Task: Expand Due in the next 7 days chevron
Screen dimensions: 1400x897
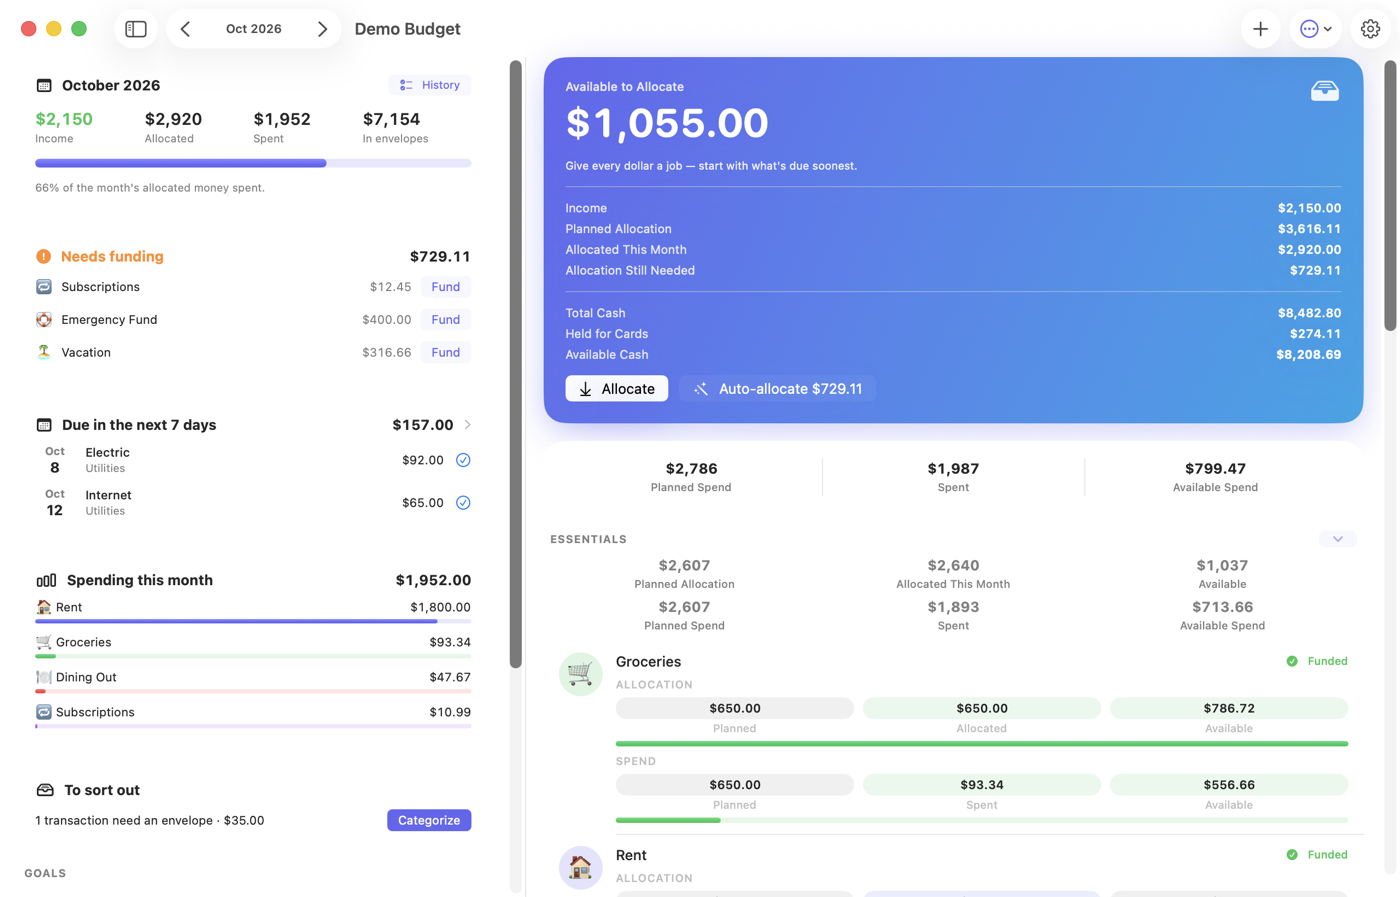Action: [x=467, y=425]
